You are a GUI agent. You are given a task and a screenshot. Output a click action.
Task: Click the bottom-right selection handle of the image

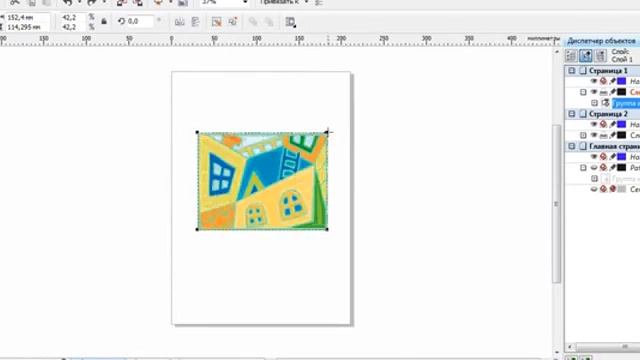pyautogui.click(x=327, y=229)
